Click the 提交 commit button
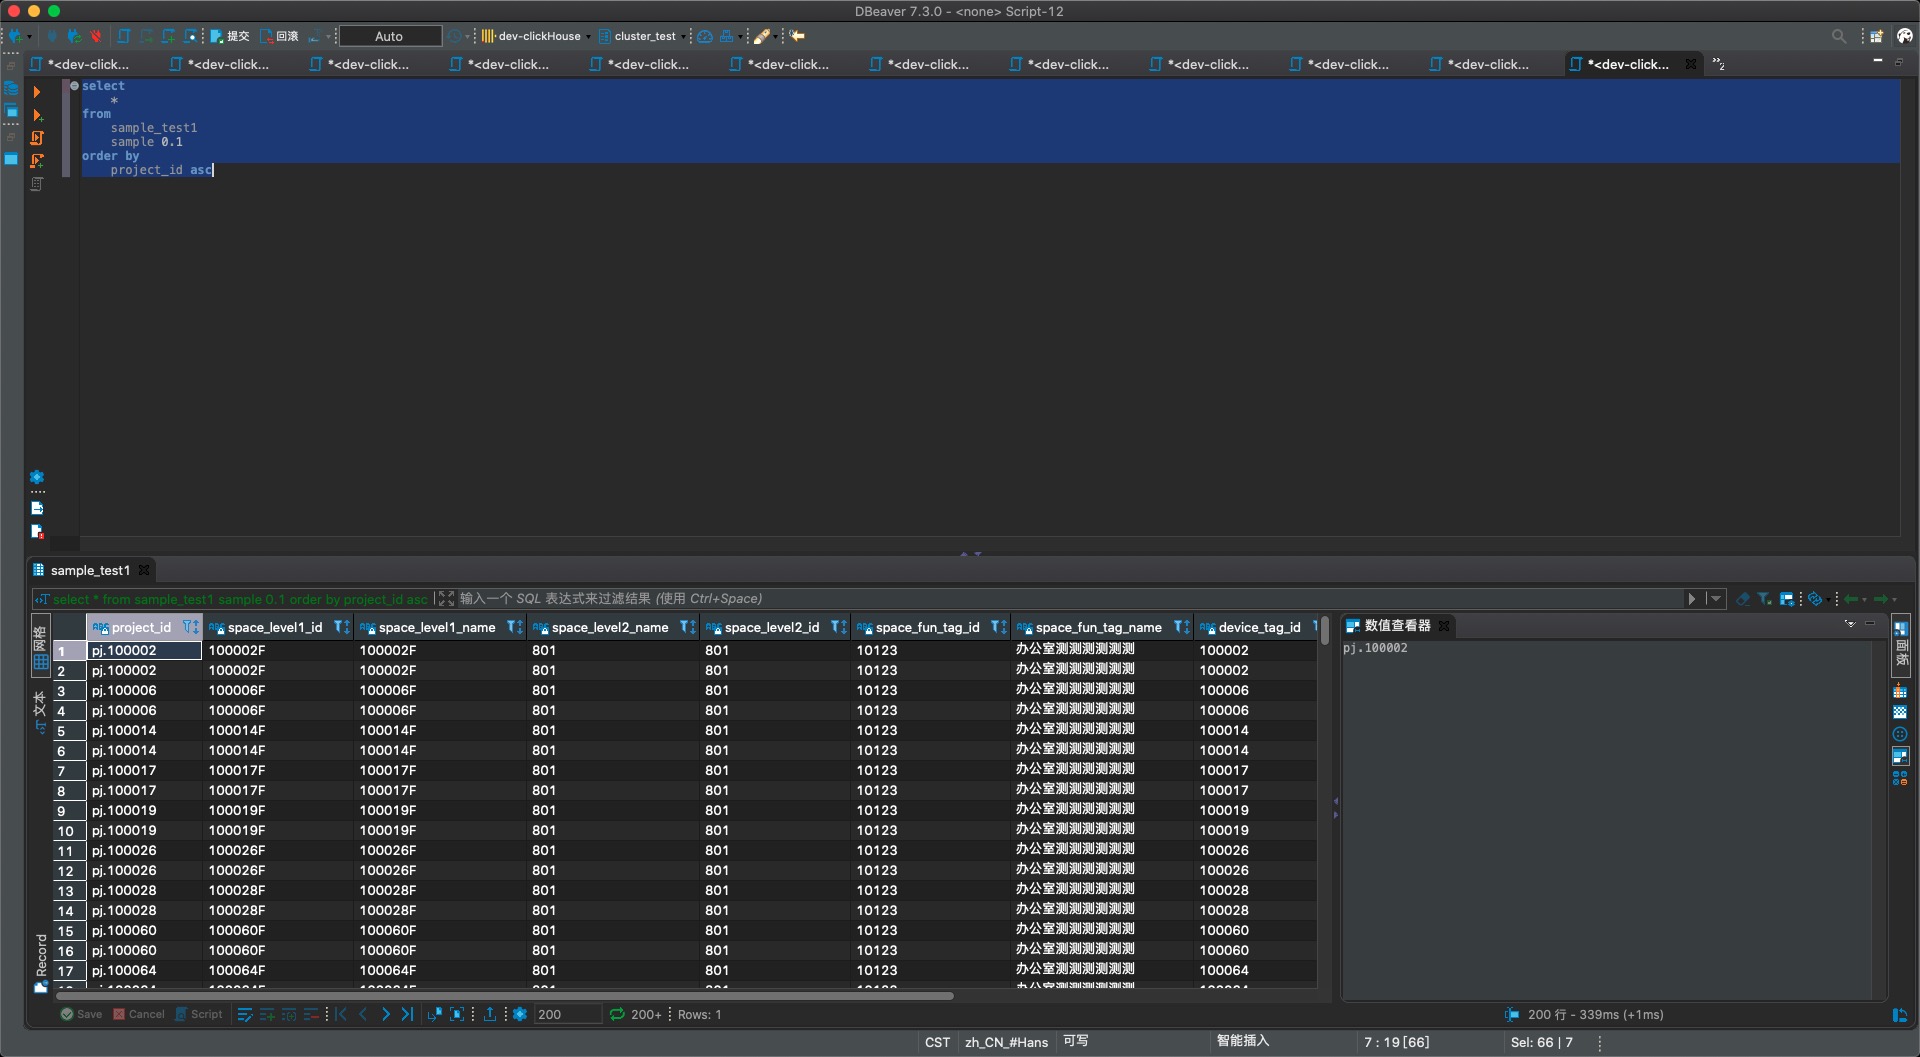 (x=229, y=36)
